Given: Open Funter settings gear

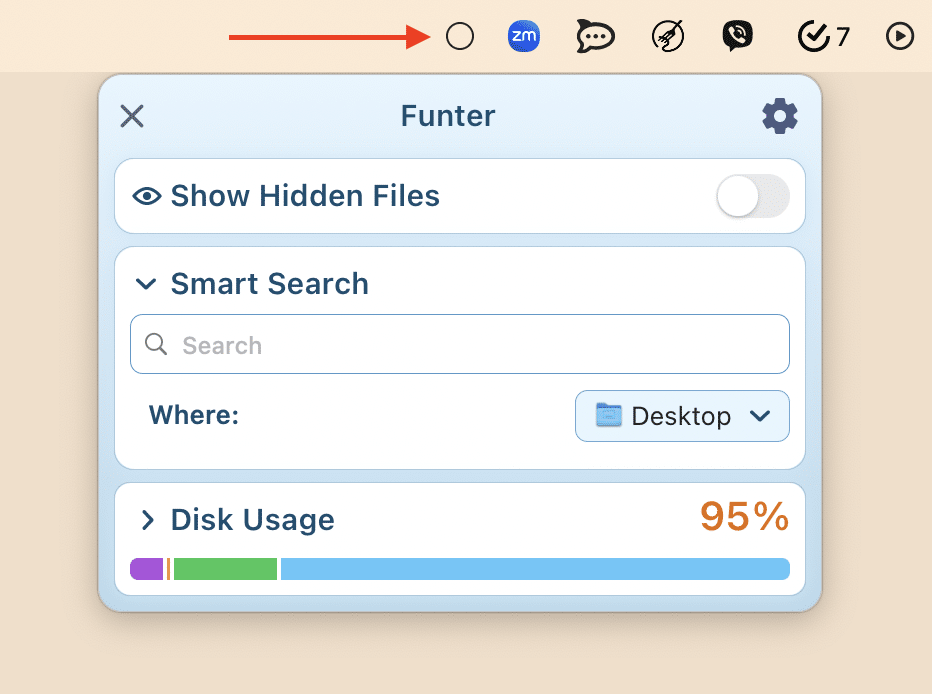Looking at the screenshot, I should (x=780, y=116).
